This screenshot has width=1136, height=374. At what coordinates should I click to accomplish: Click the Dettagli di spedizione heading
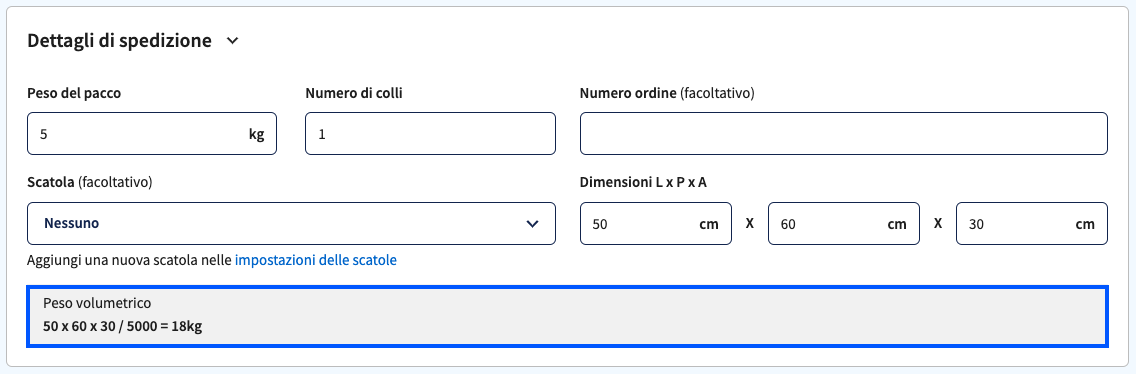click(x=120, y=41)
